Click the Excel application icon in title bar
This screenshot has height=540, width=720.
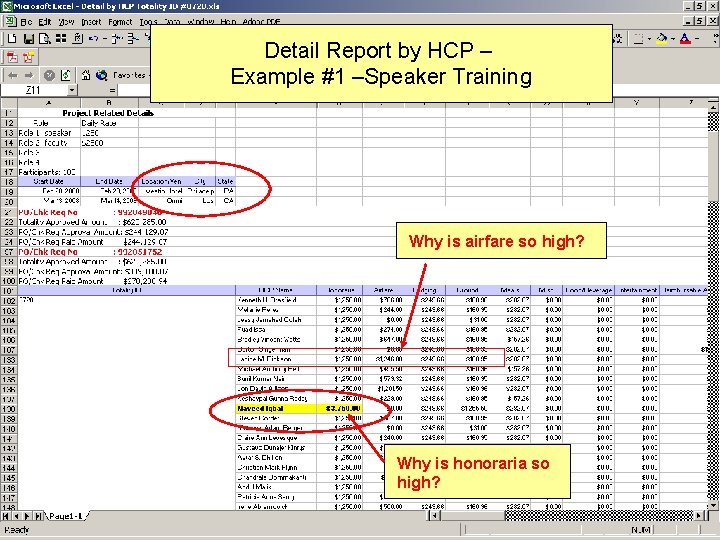6,6
